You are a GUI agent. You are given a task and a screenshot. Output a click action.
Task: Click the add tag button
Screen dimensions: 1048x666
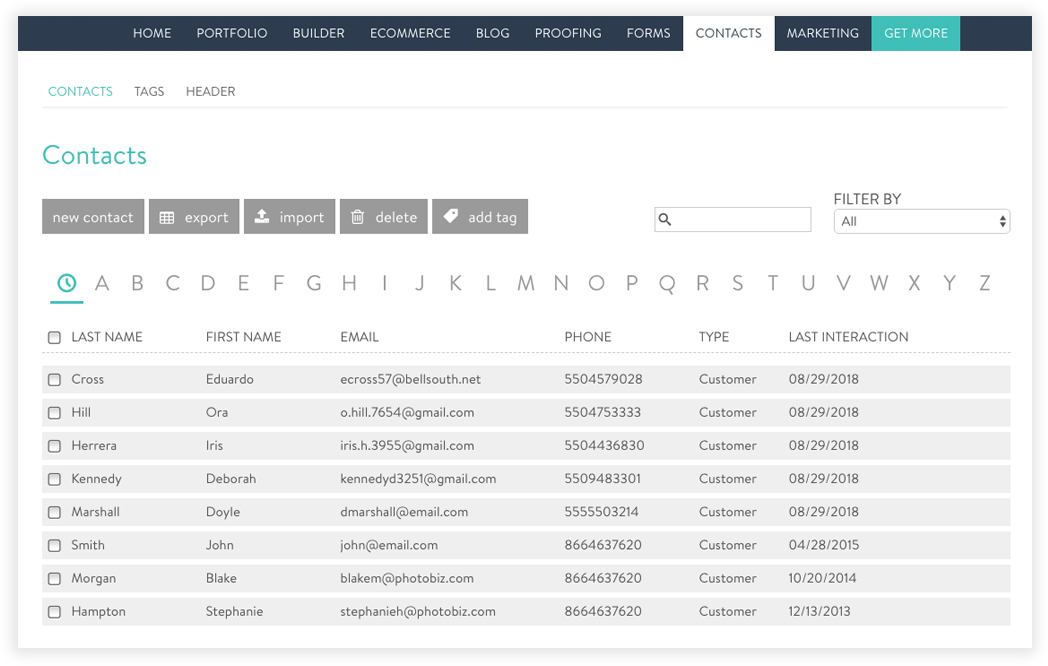click(480, 217)
